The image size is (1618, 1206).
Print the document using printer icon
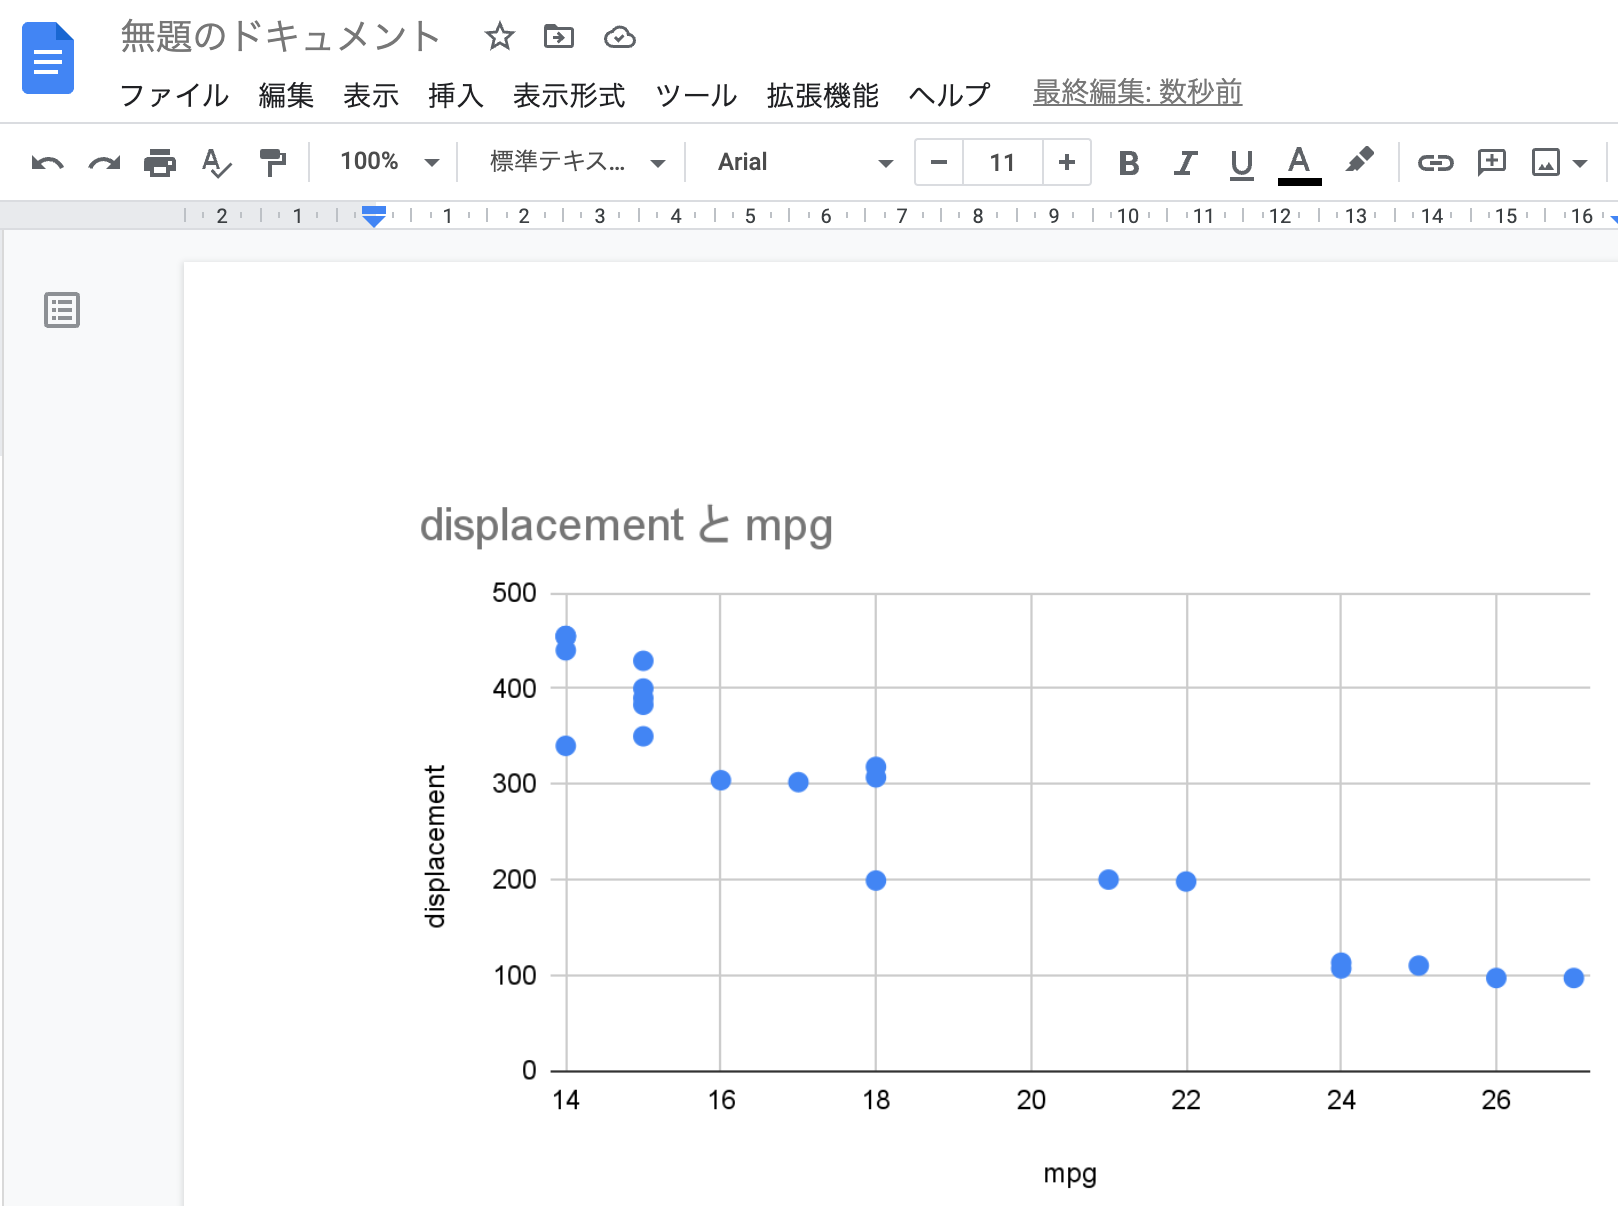(x=160, y=162)
